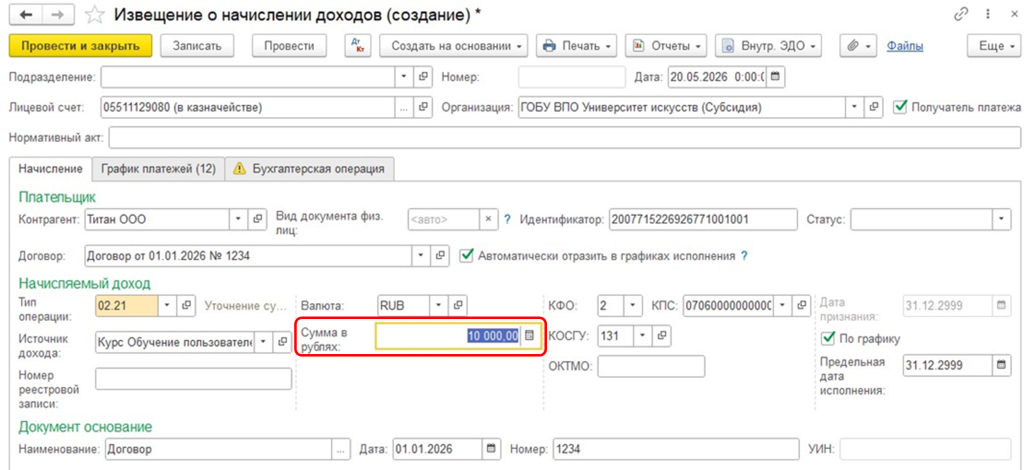Open Контрагент record with open icon
This screenshot has height=470, width=1024.
pyautogui.click(x=257, y=219)
